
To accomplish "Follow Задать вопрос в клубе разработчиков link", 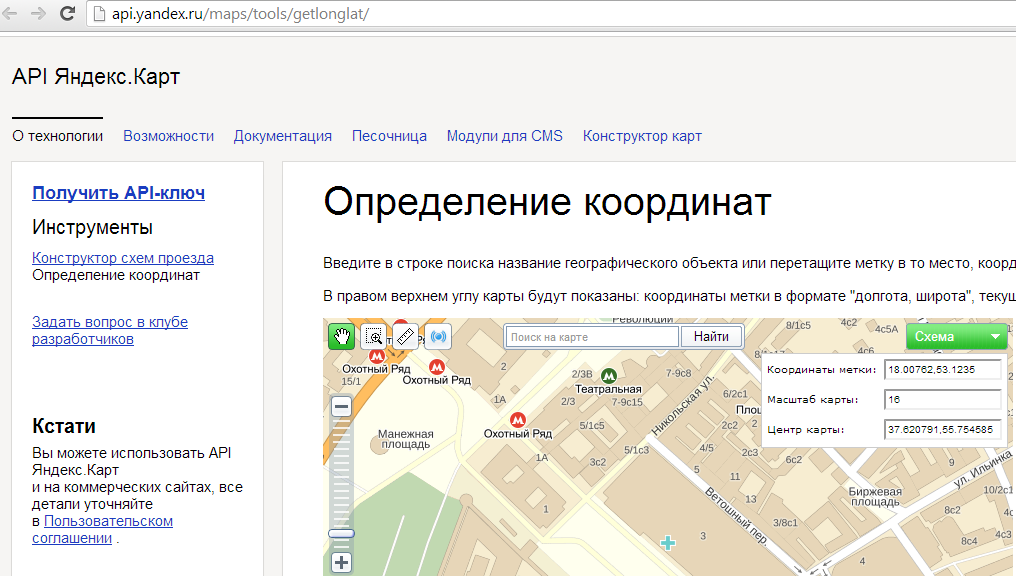I will (110, 330).
